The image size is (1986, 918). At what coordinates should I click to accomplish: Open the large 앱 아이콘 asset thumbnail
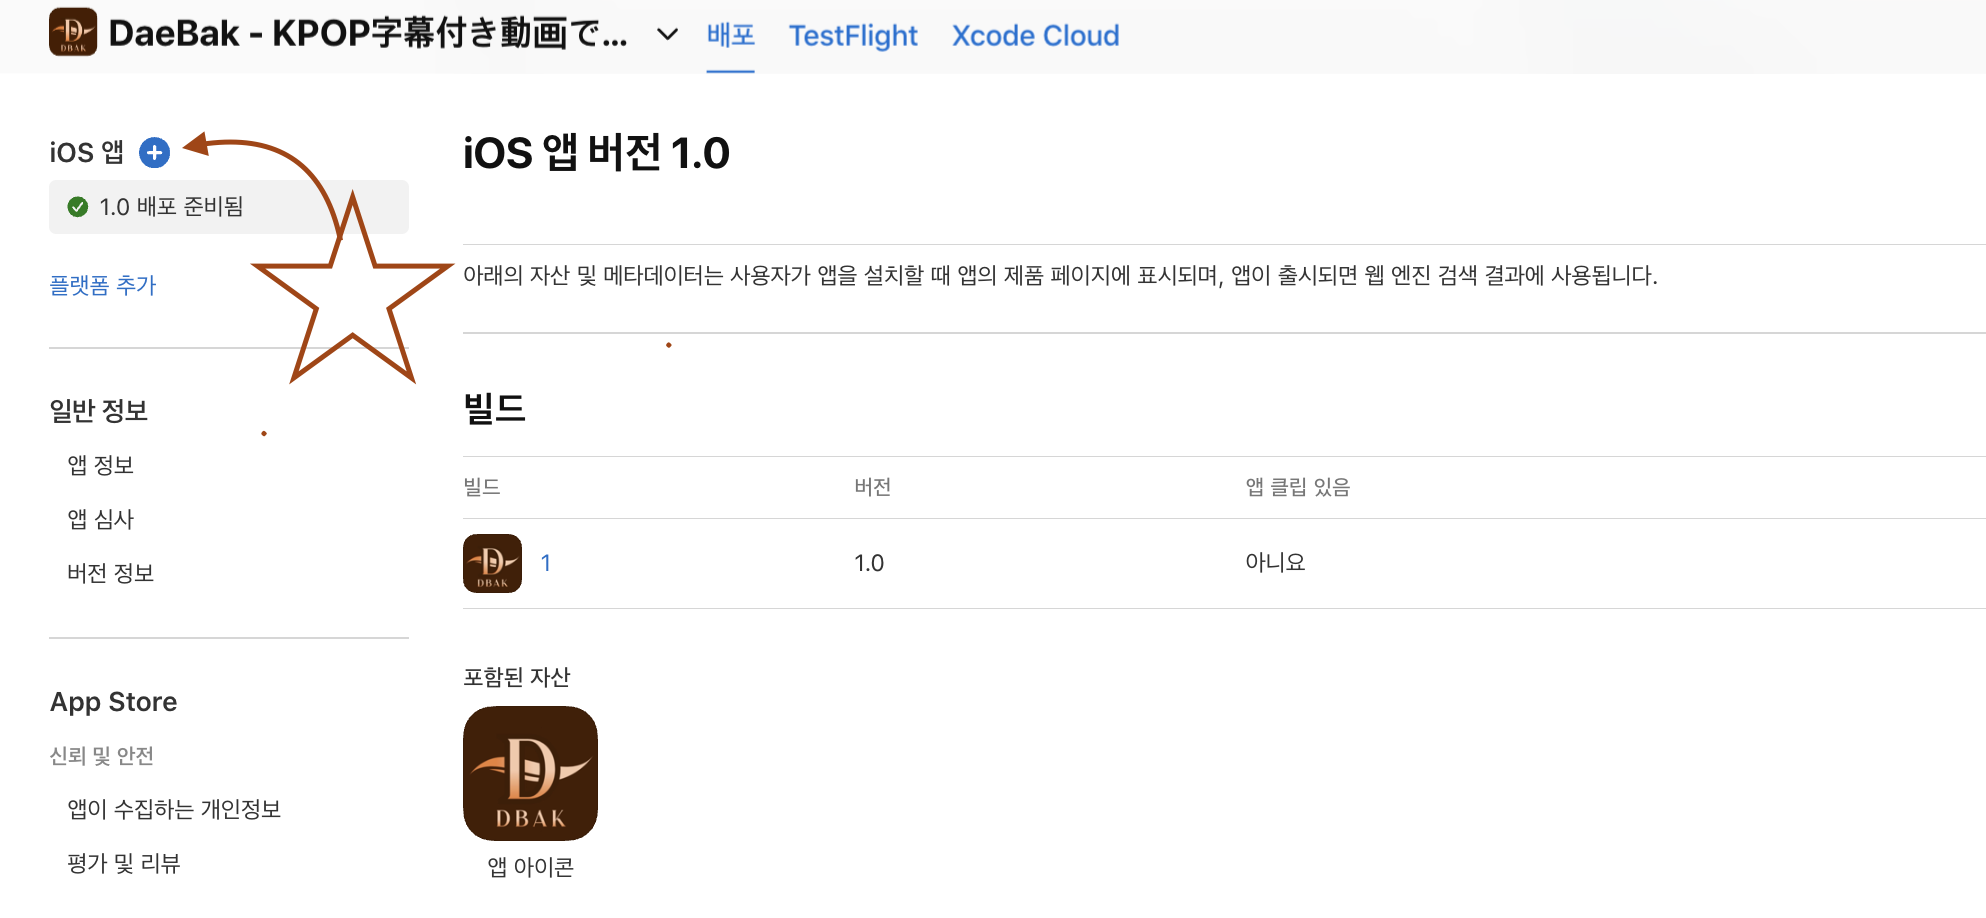coord(530,773)
